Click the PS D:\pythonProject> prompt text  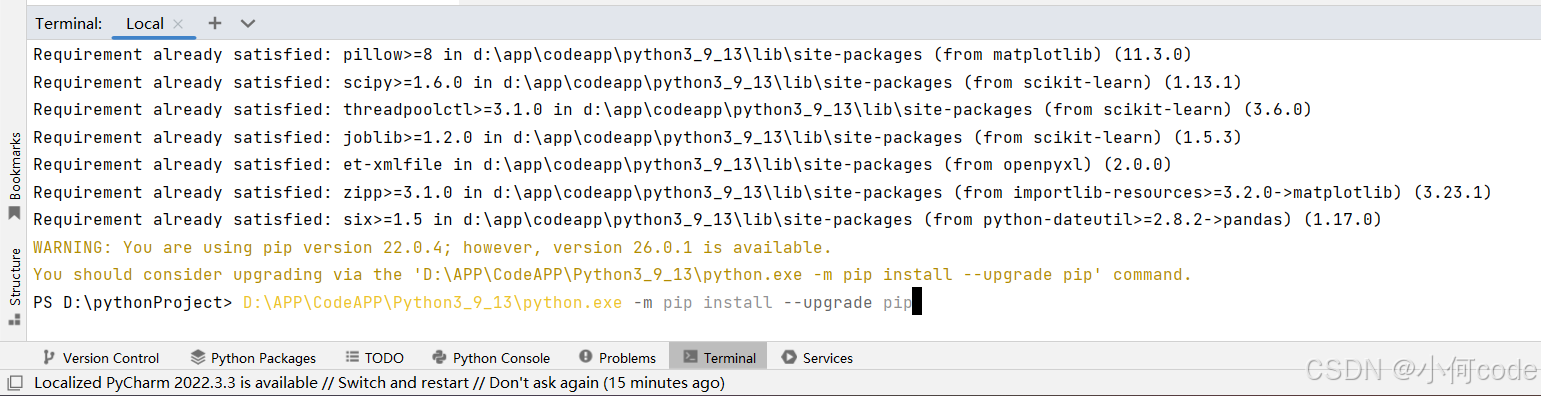pyautogui.click(x=133, y=302)
